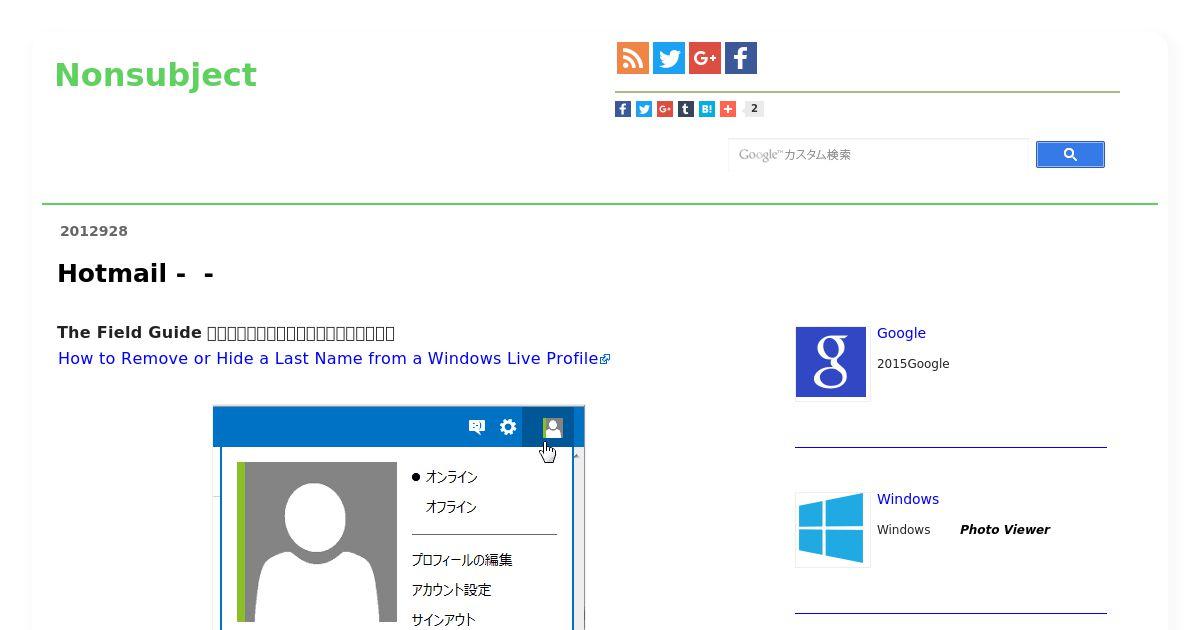Click the 2015Google description text

(x=913, y=364)
